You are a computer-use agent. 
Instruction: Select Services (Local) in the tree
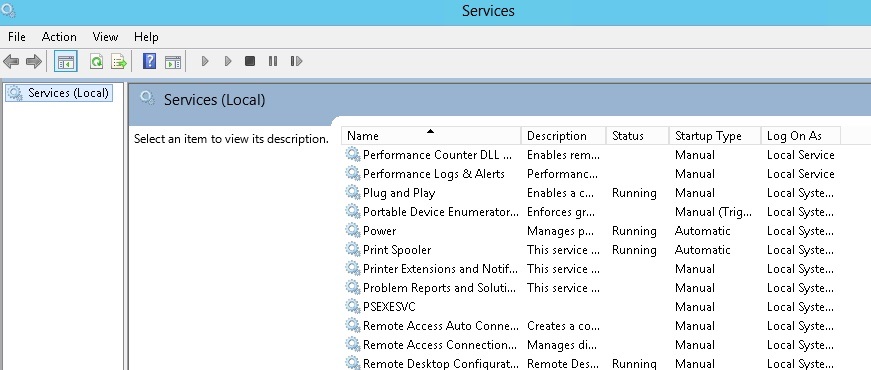click(x=59, y=93)
